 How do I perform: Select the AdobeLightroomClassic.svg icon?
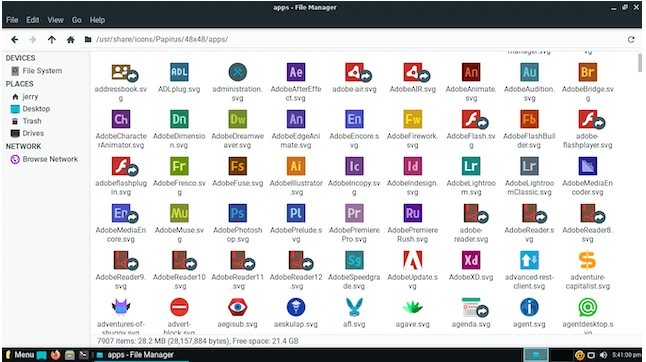coord(529,166)
